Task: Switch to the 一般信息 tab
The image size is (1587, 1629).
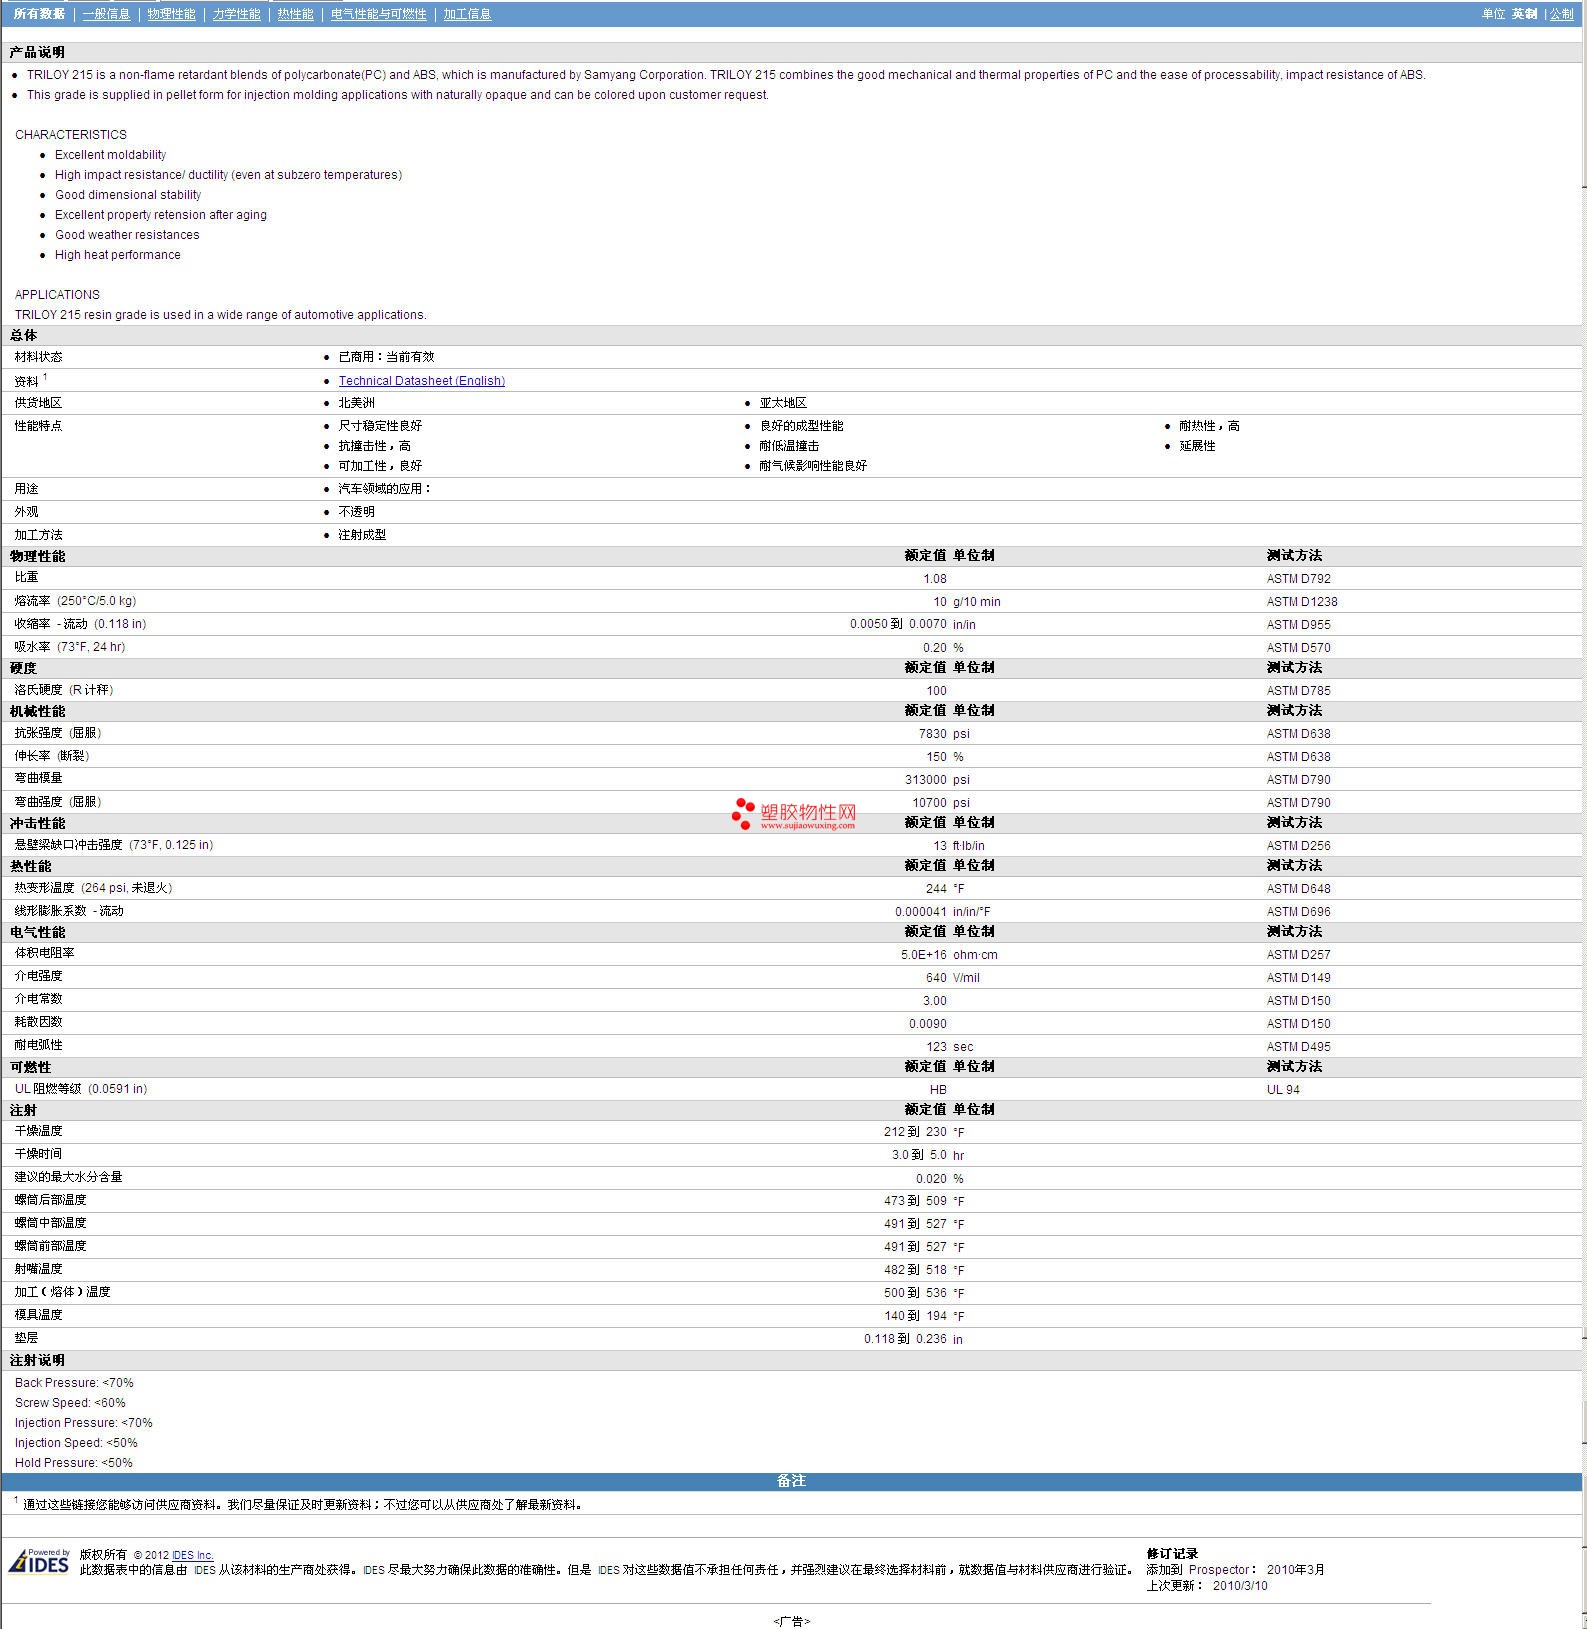Action: pos(106,14)
